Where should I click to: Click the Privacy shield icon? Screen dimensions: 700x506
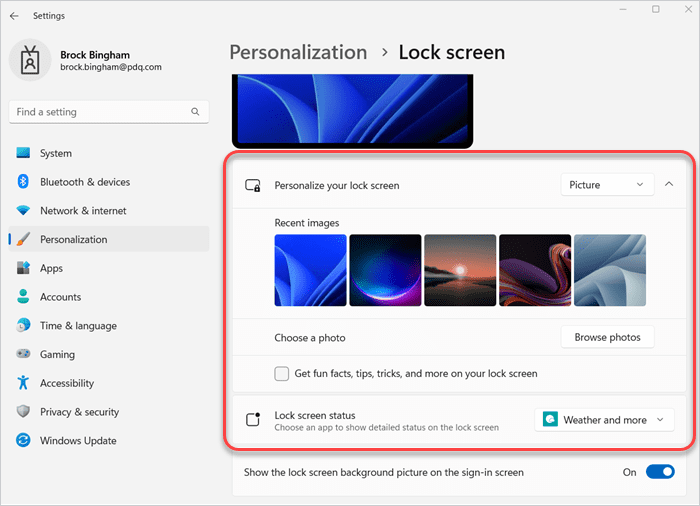23,411
